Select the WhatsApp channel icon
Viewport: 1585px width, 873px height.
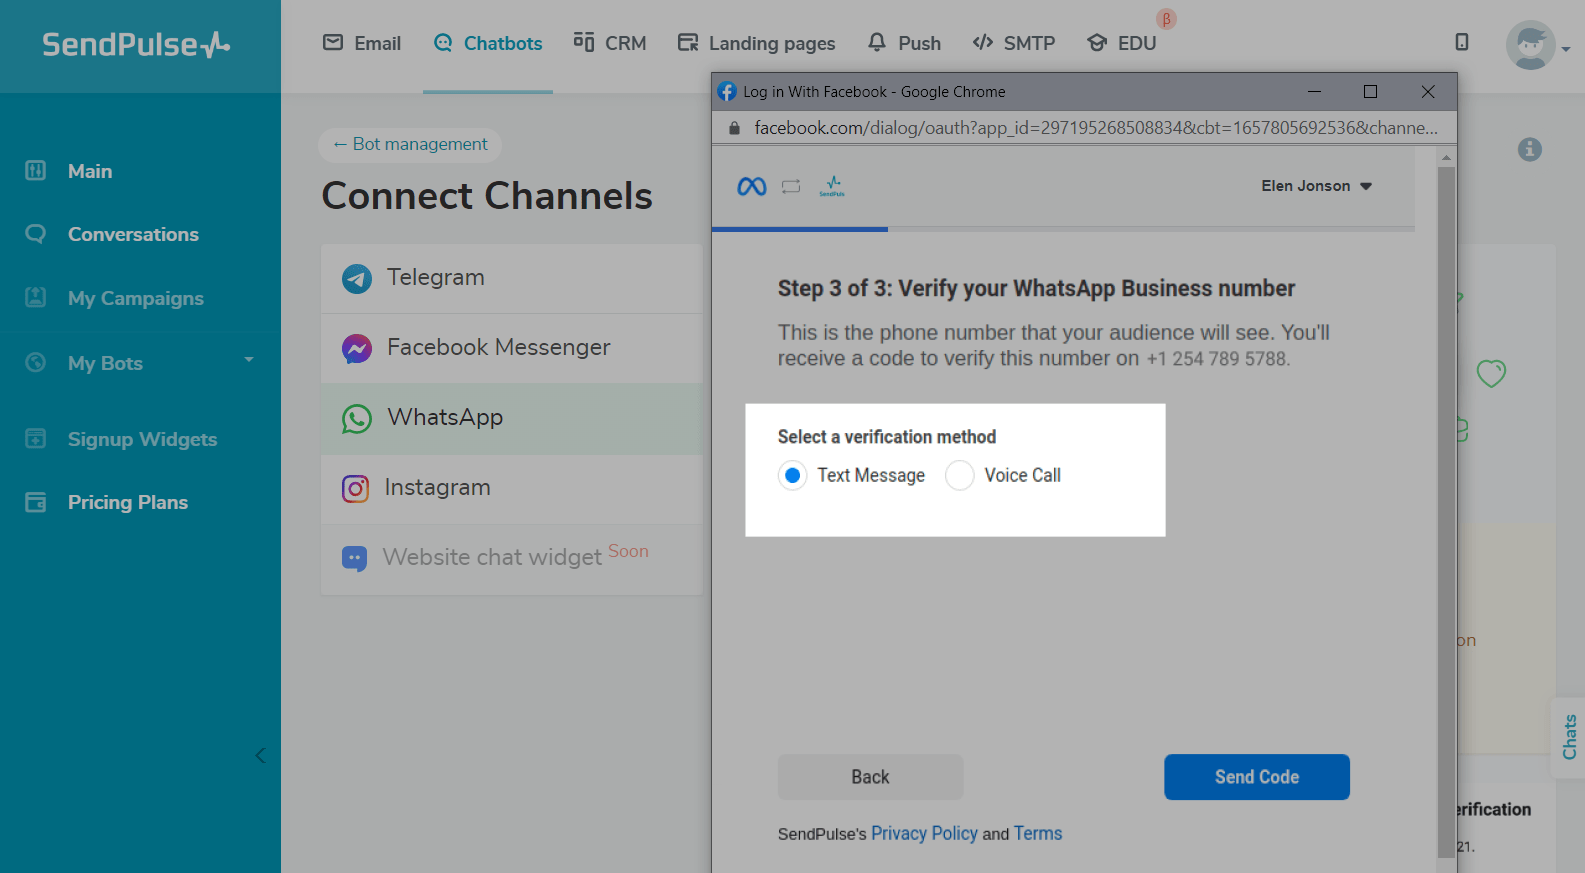pyautogui.click(x=357, y=418)
